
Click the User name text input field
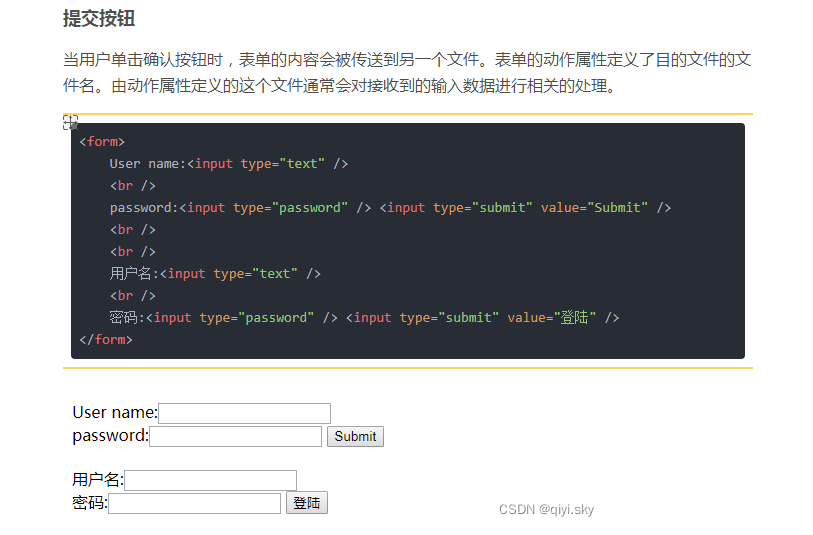tap(244, 413)
